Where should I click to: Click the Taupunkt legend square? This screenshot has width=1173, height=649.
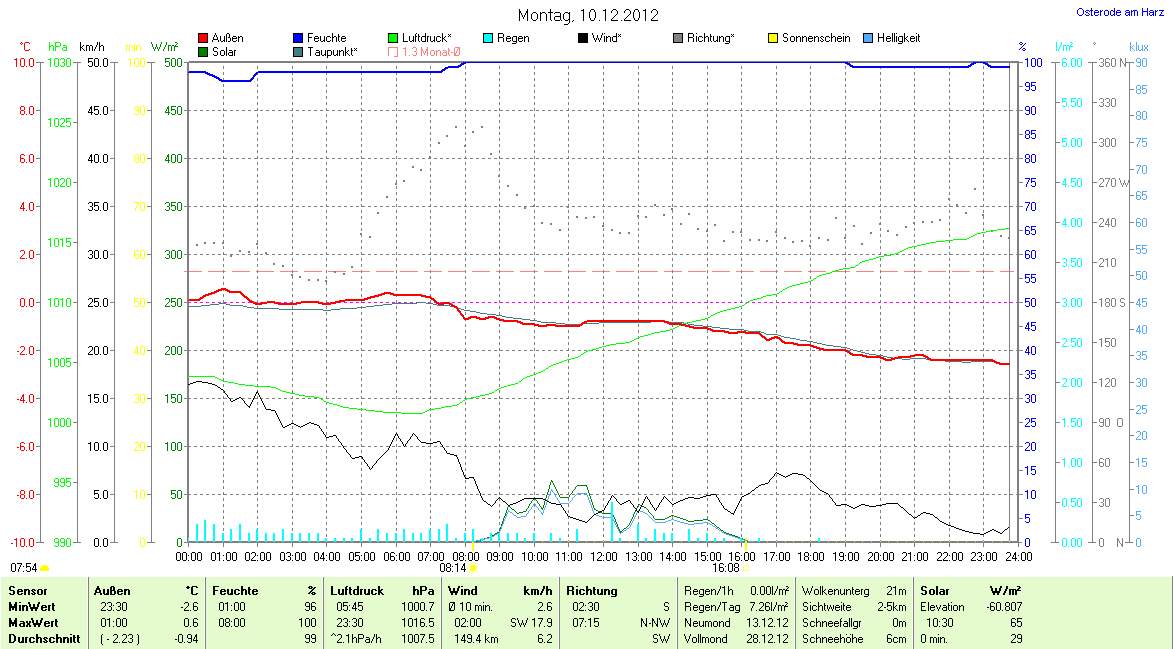(x=299, y=51)
